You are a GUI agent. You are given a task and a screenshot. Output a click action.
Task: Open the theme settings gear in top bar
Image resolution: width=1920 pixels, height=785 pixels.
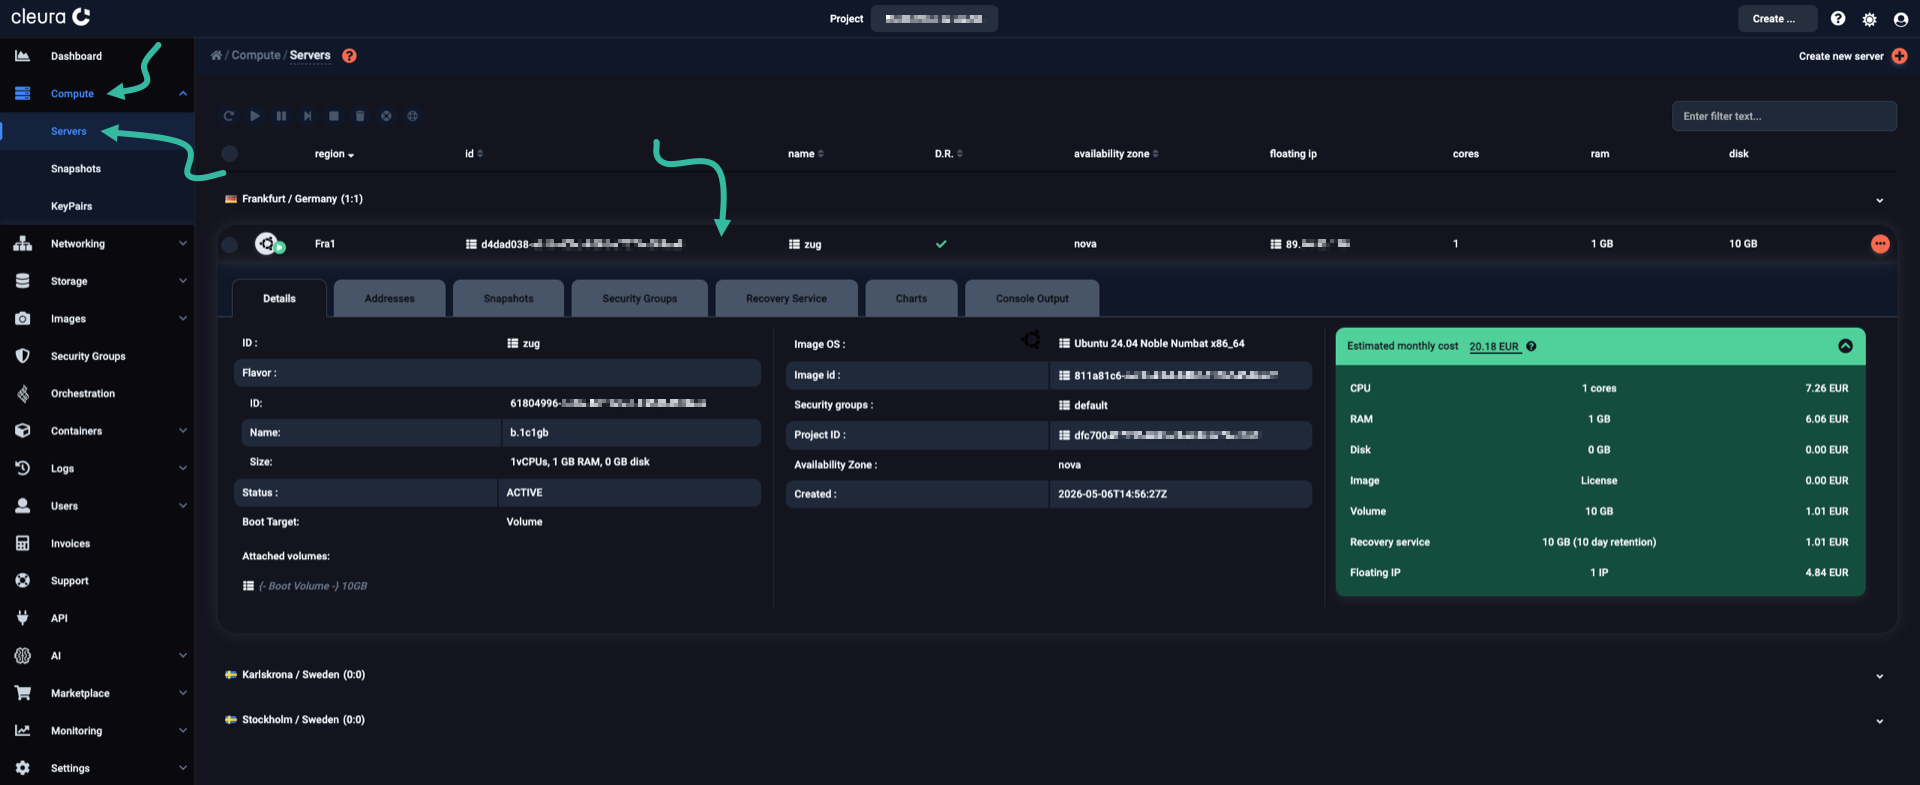click(x=1869, y=19)
